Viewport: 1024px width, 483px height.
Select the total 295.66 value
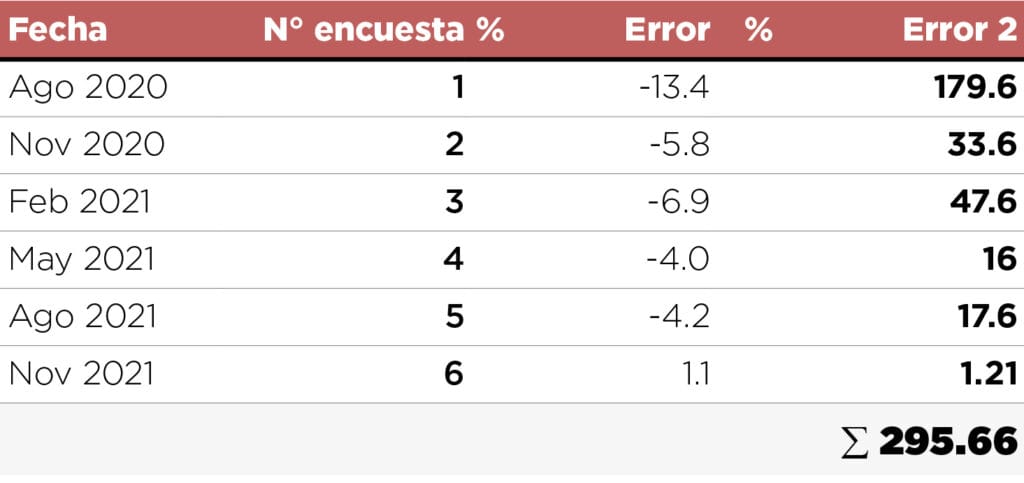click(x=948, y=441)
